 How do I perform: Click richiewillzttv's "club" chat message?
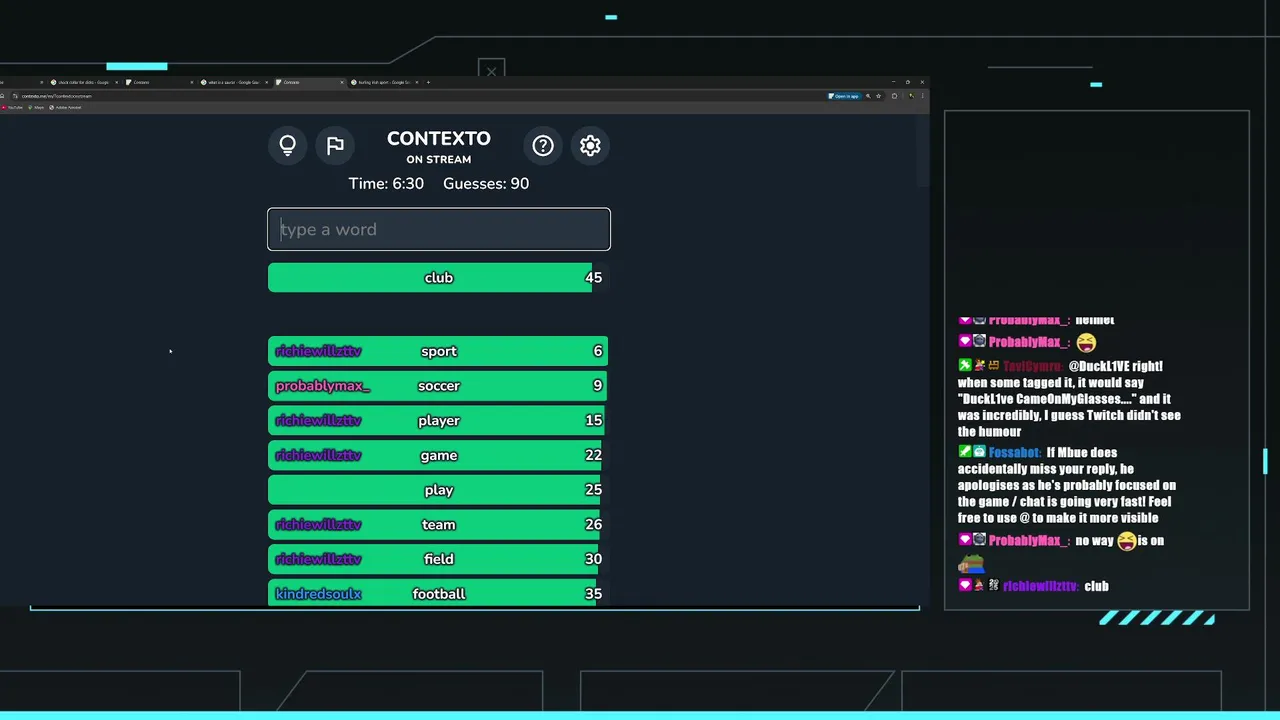coord(1096,586)
